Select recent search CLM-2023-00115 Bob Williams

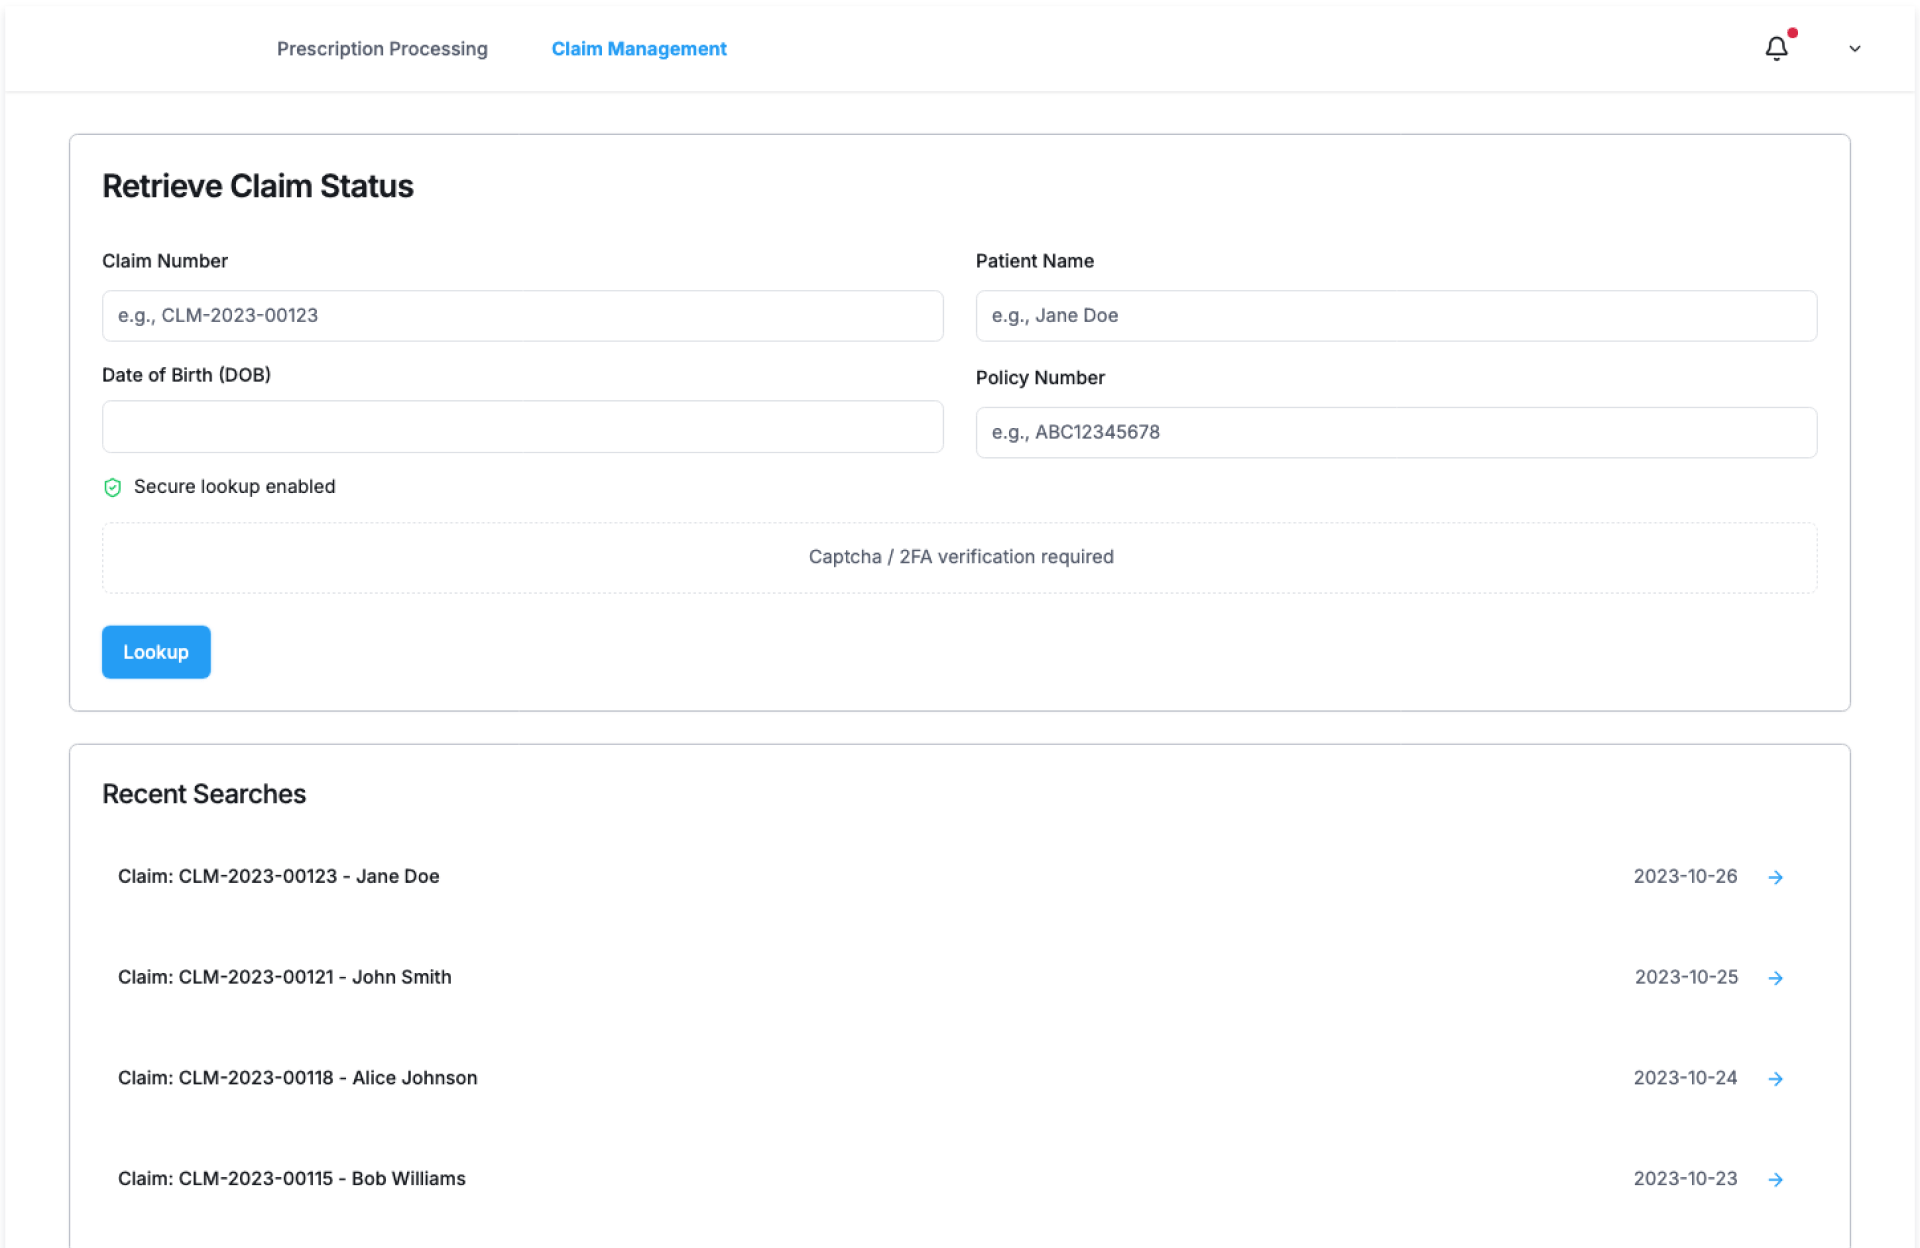point(292,1179)
